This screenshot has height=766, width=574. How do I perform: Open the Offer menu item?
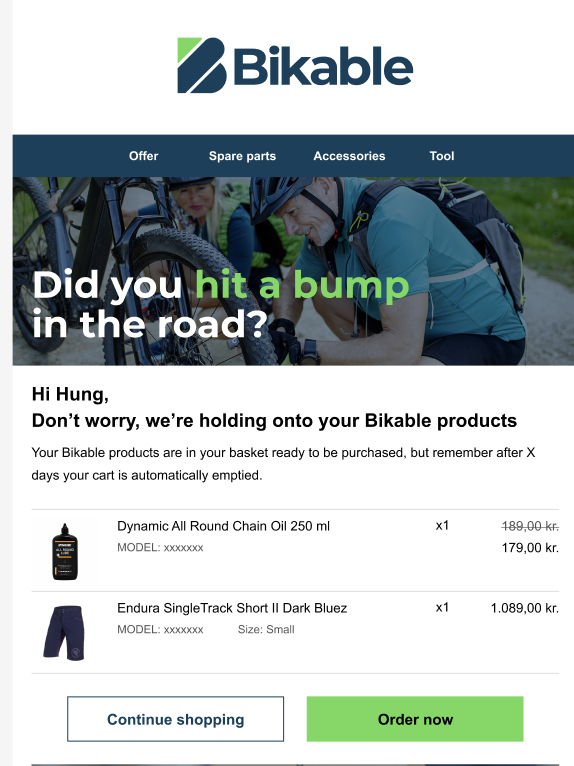click(144, 156)
